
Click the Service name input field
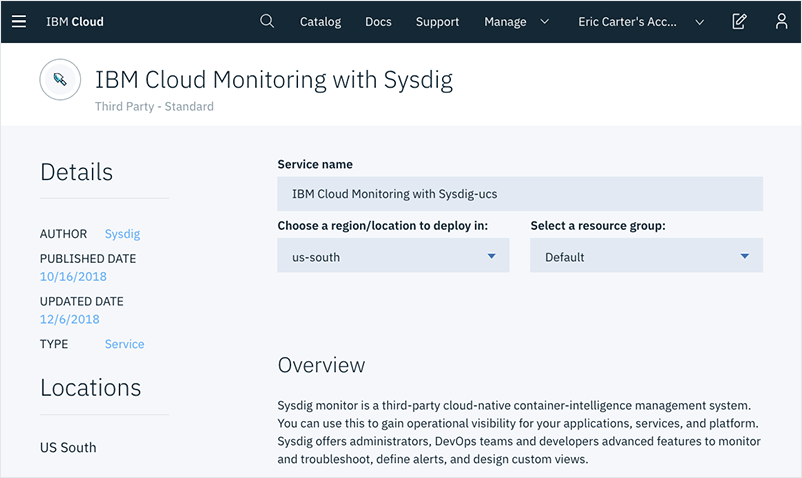coord(520,194)
